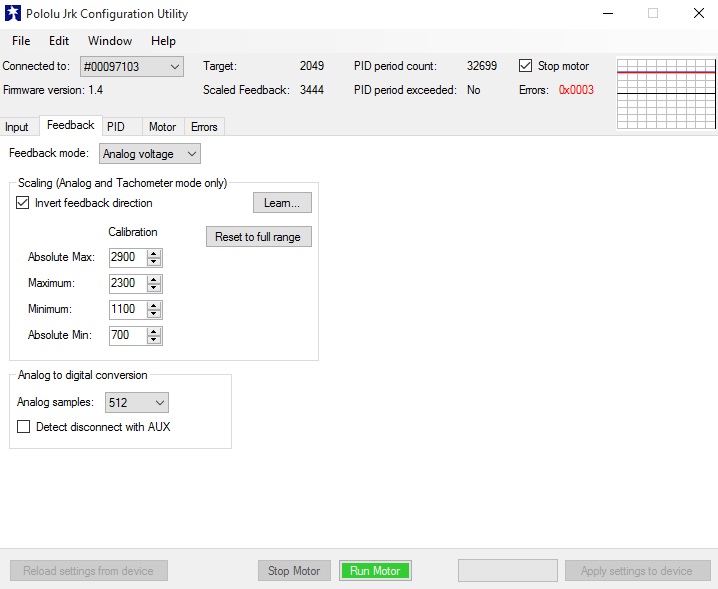Click Reset to full range button
718x589 pixels.
tap(259, 237)
